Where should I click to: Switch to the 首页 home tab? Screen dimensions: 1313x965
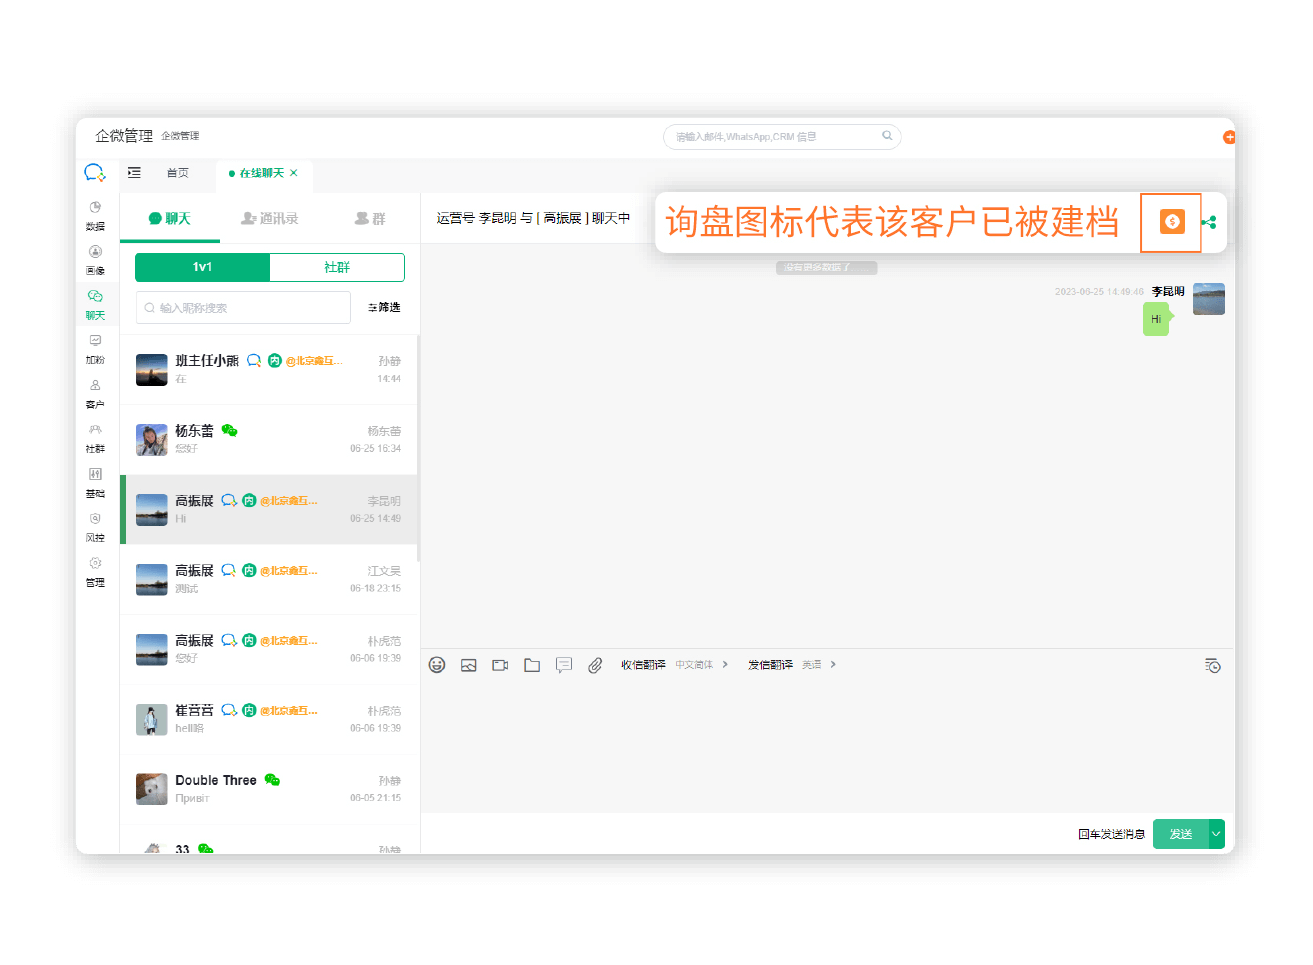177,173
